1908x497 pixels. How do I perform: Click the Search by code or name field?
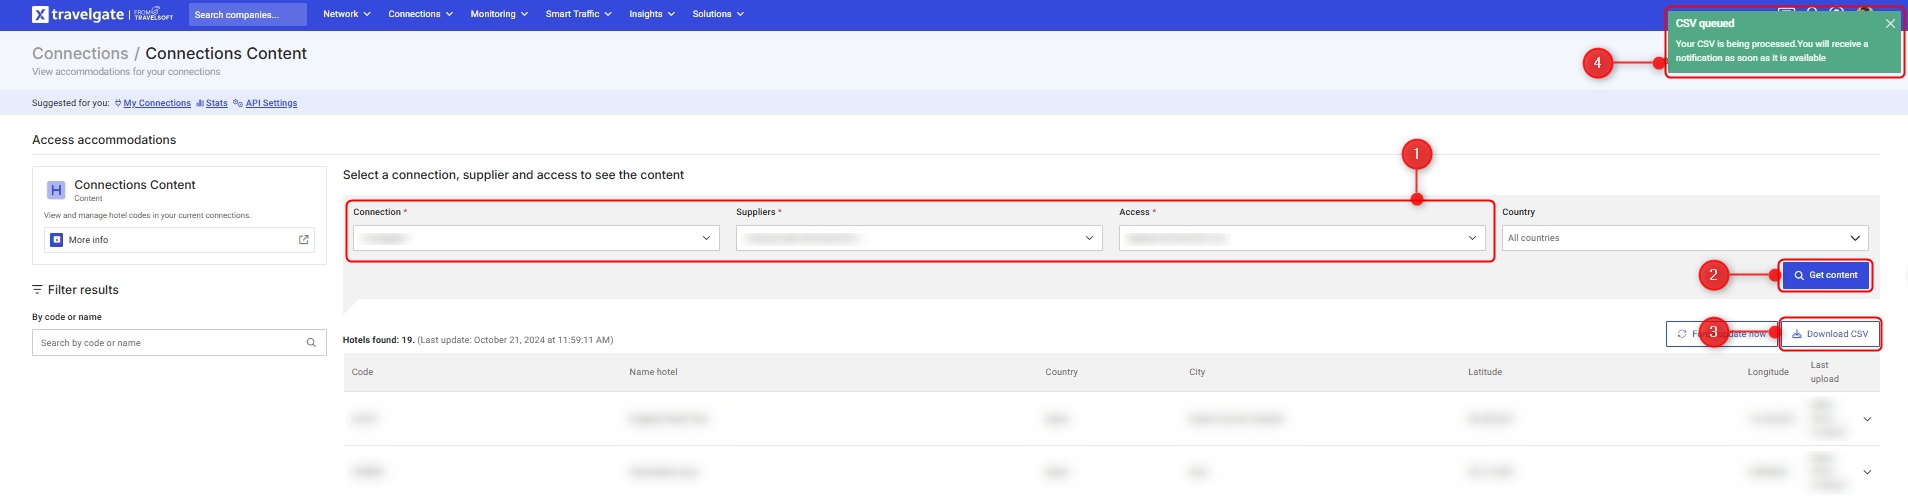pyautogui.click(x=170, y=343)
